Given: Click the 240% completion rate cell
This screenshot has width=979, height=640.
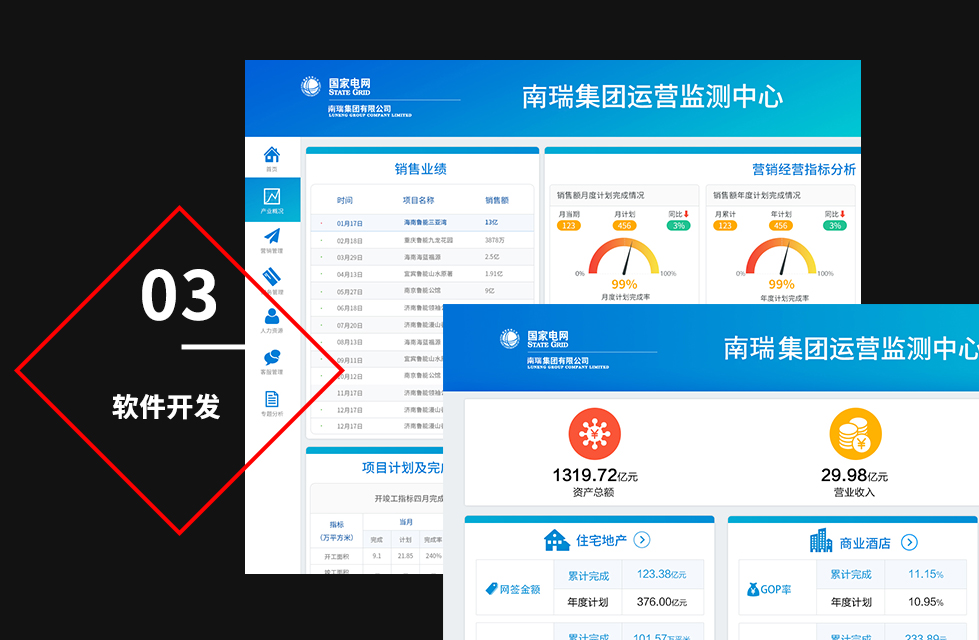Looking at the screenshot, I should [x=433, y=556].
